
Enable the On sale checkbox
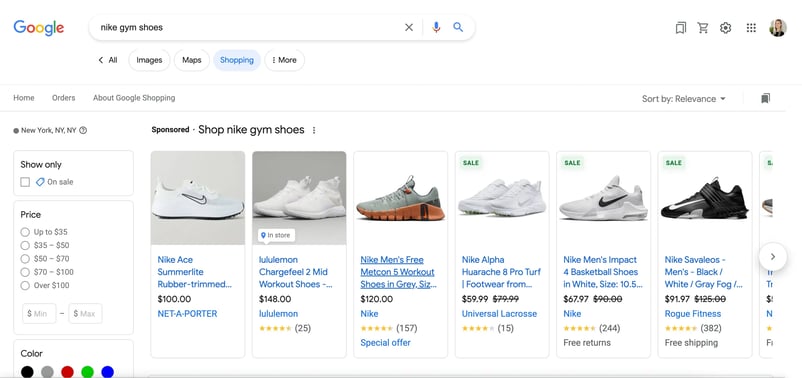click(25, 182)
